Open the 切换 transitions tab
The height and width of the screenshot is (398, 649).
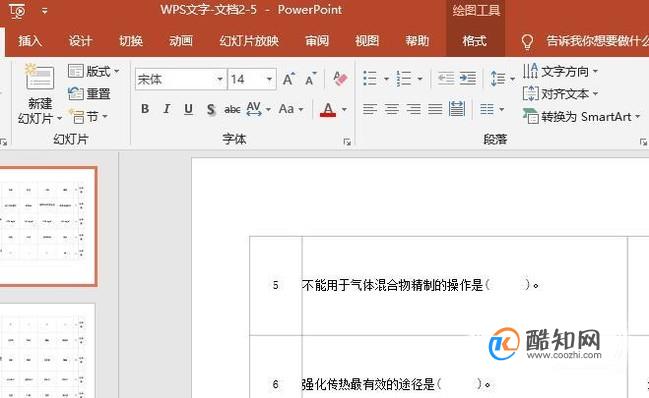tap(131, 41)
